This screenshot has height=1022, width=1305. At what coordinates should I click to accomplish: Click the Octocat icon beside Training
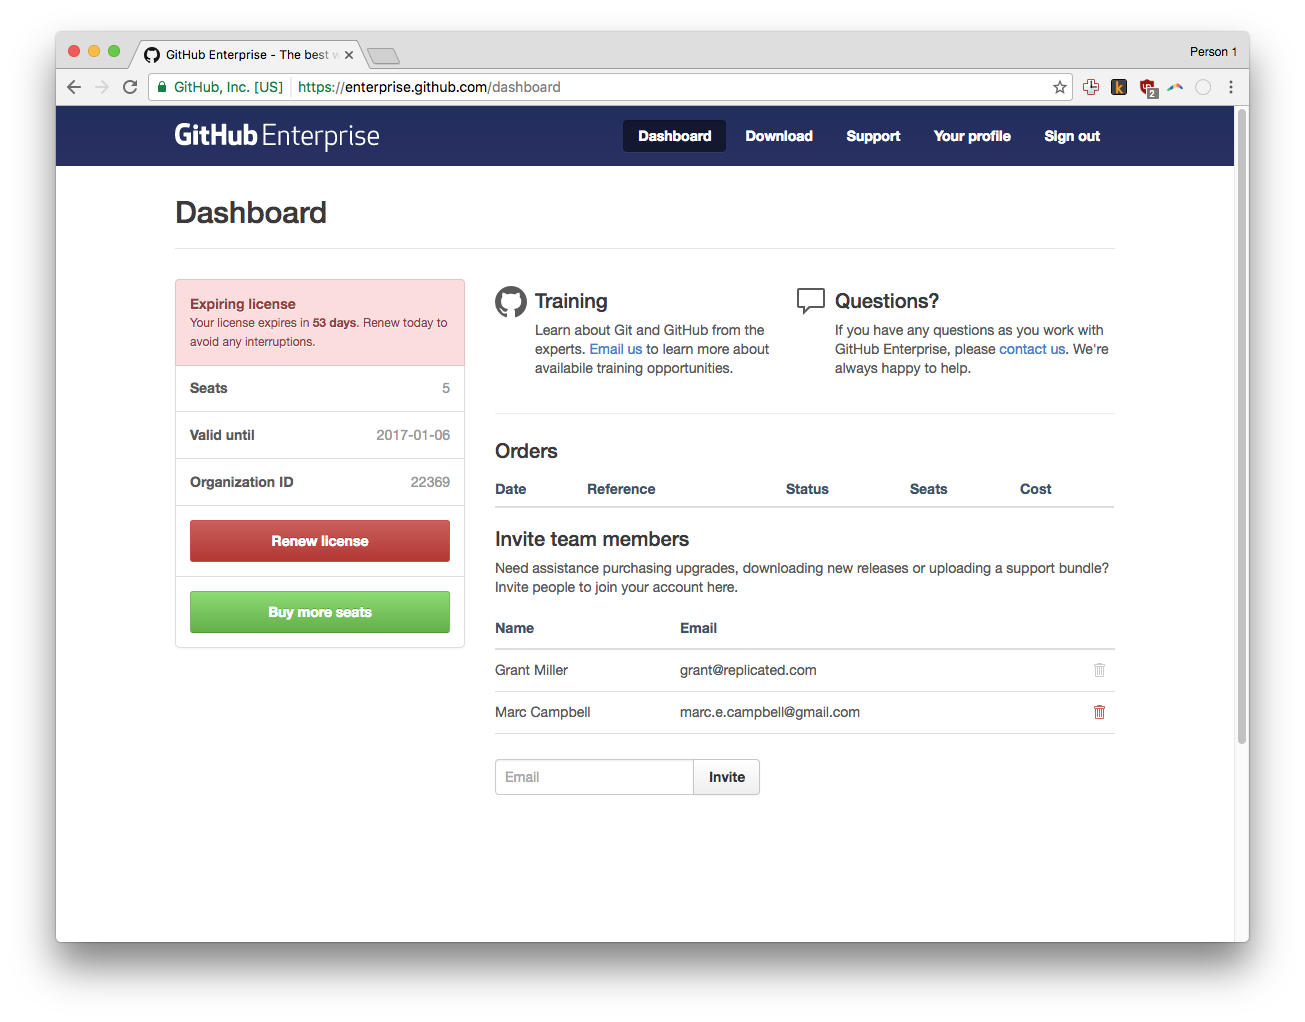(511, 302)
